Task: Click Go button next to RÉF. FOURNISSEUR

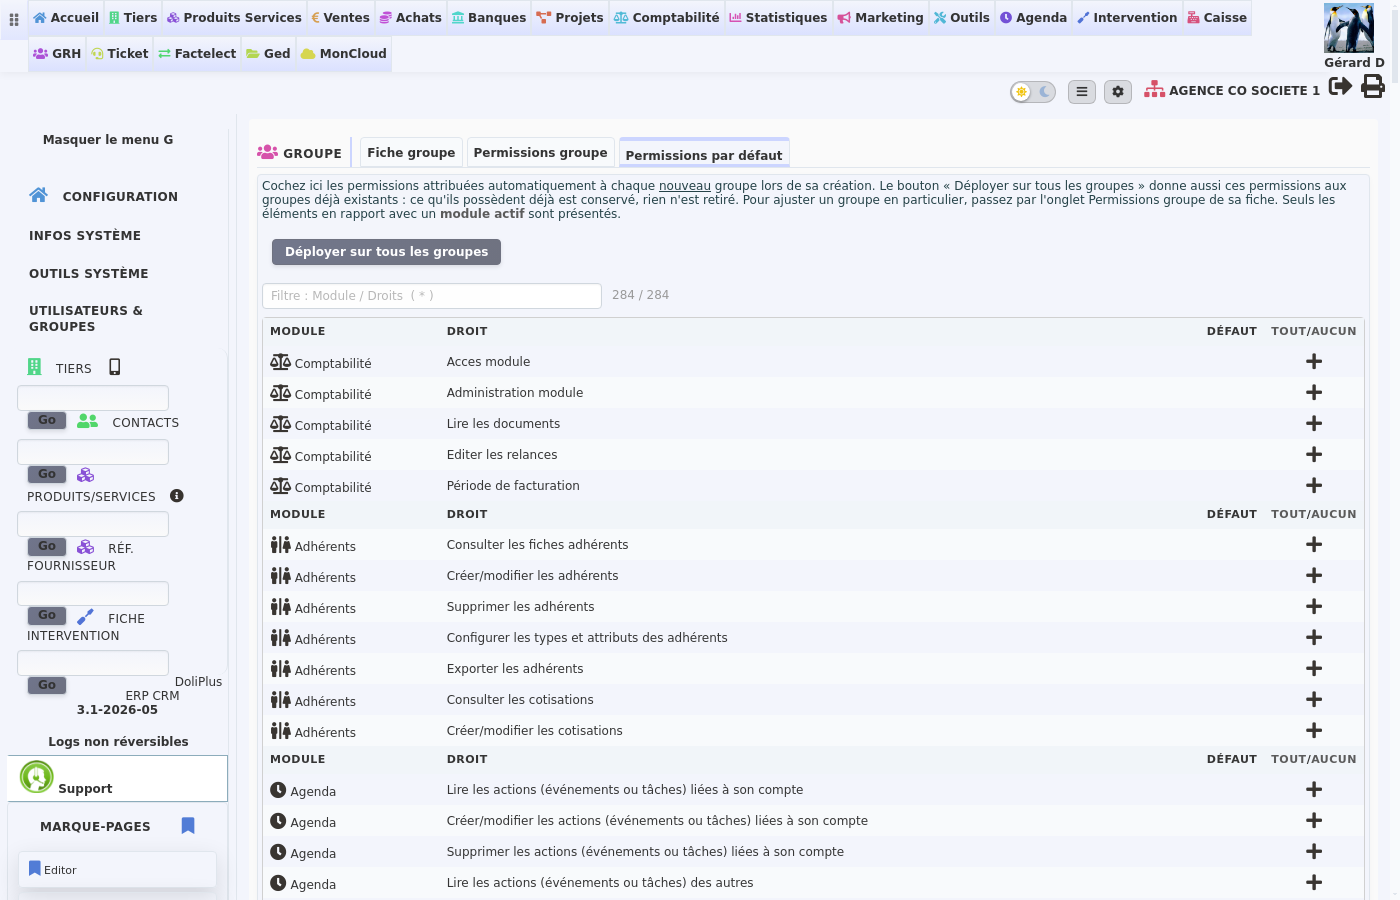Action: pyautogui.click(x=47, y=547)
